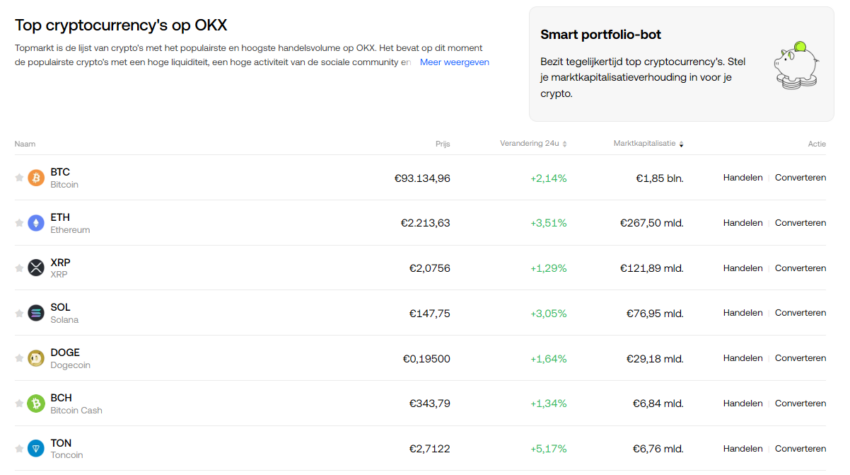The height and width of the screenshot is (475, 850).
Task: Click the Prijs column header
Action: click(442, 144)
